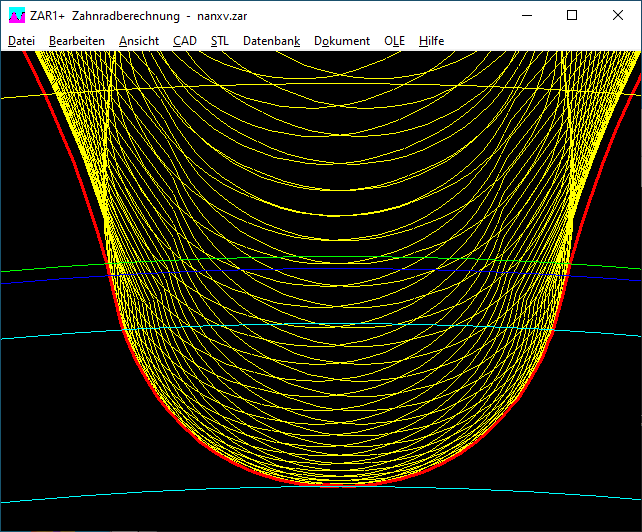Image resolution: width=642 pixels, height=532 pixels.
Task: Open the OLE menu
Action: coord(394,41)
